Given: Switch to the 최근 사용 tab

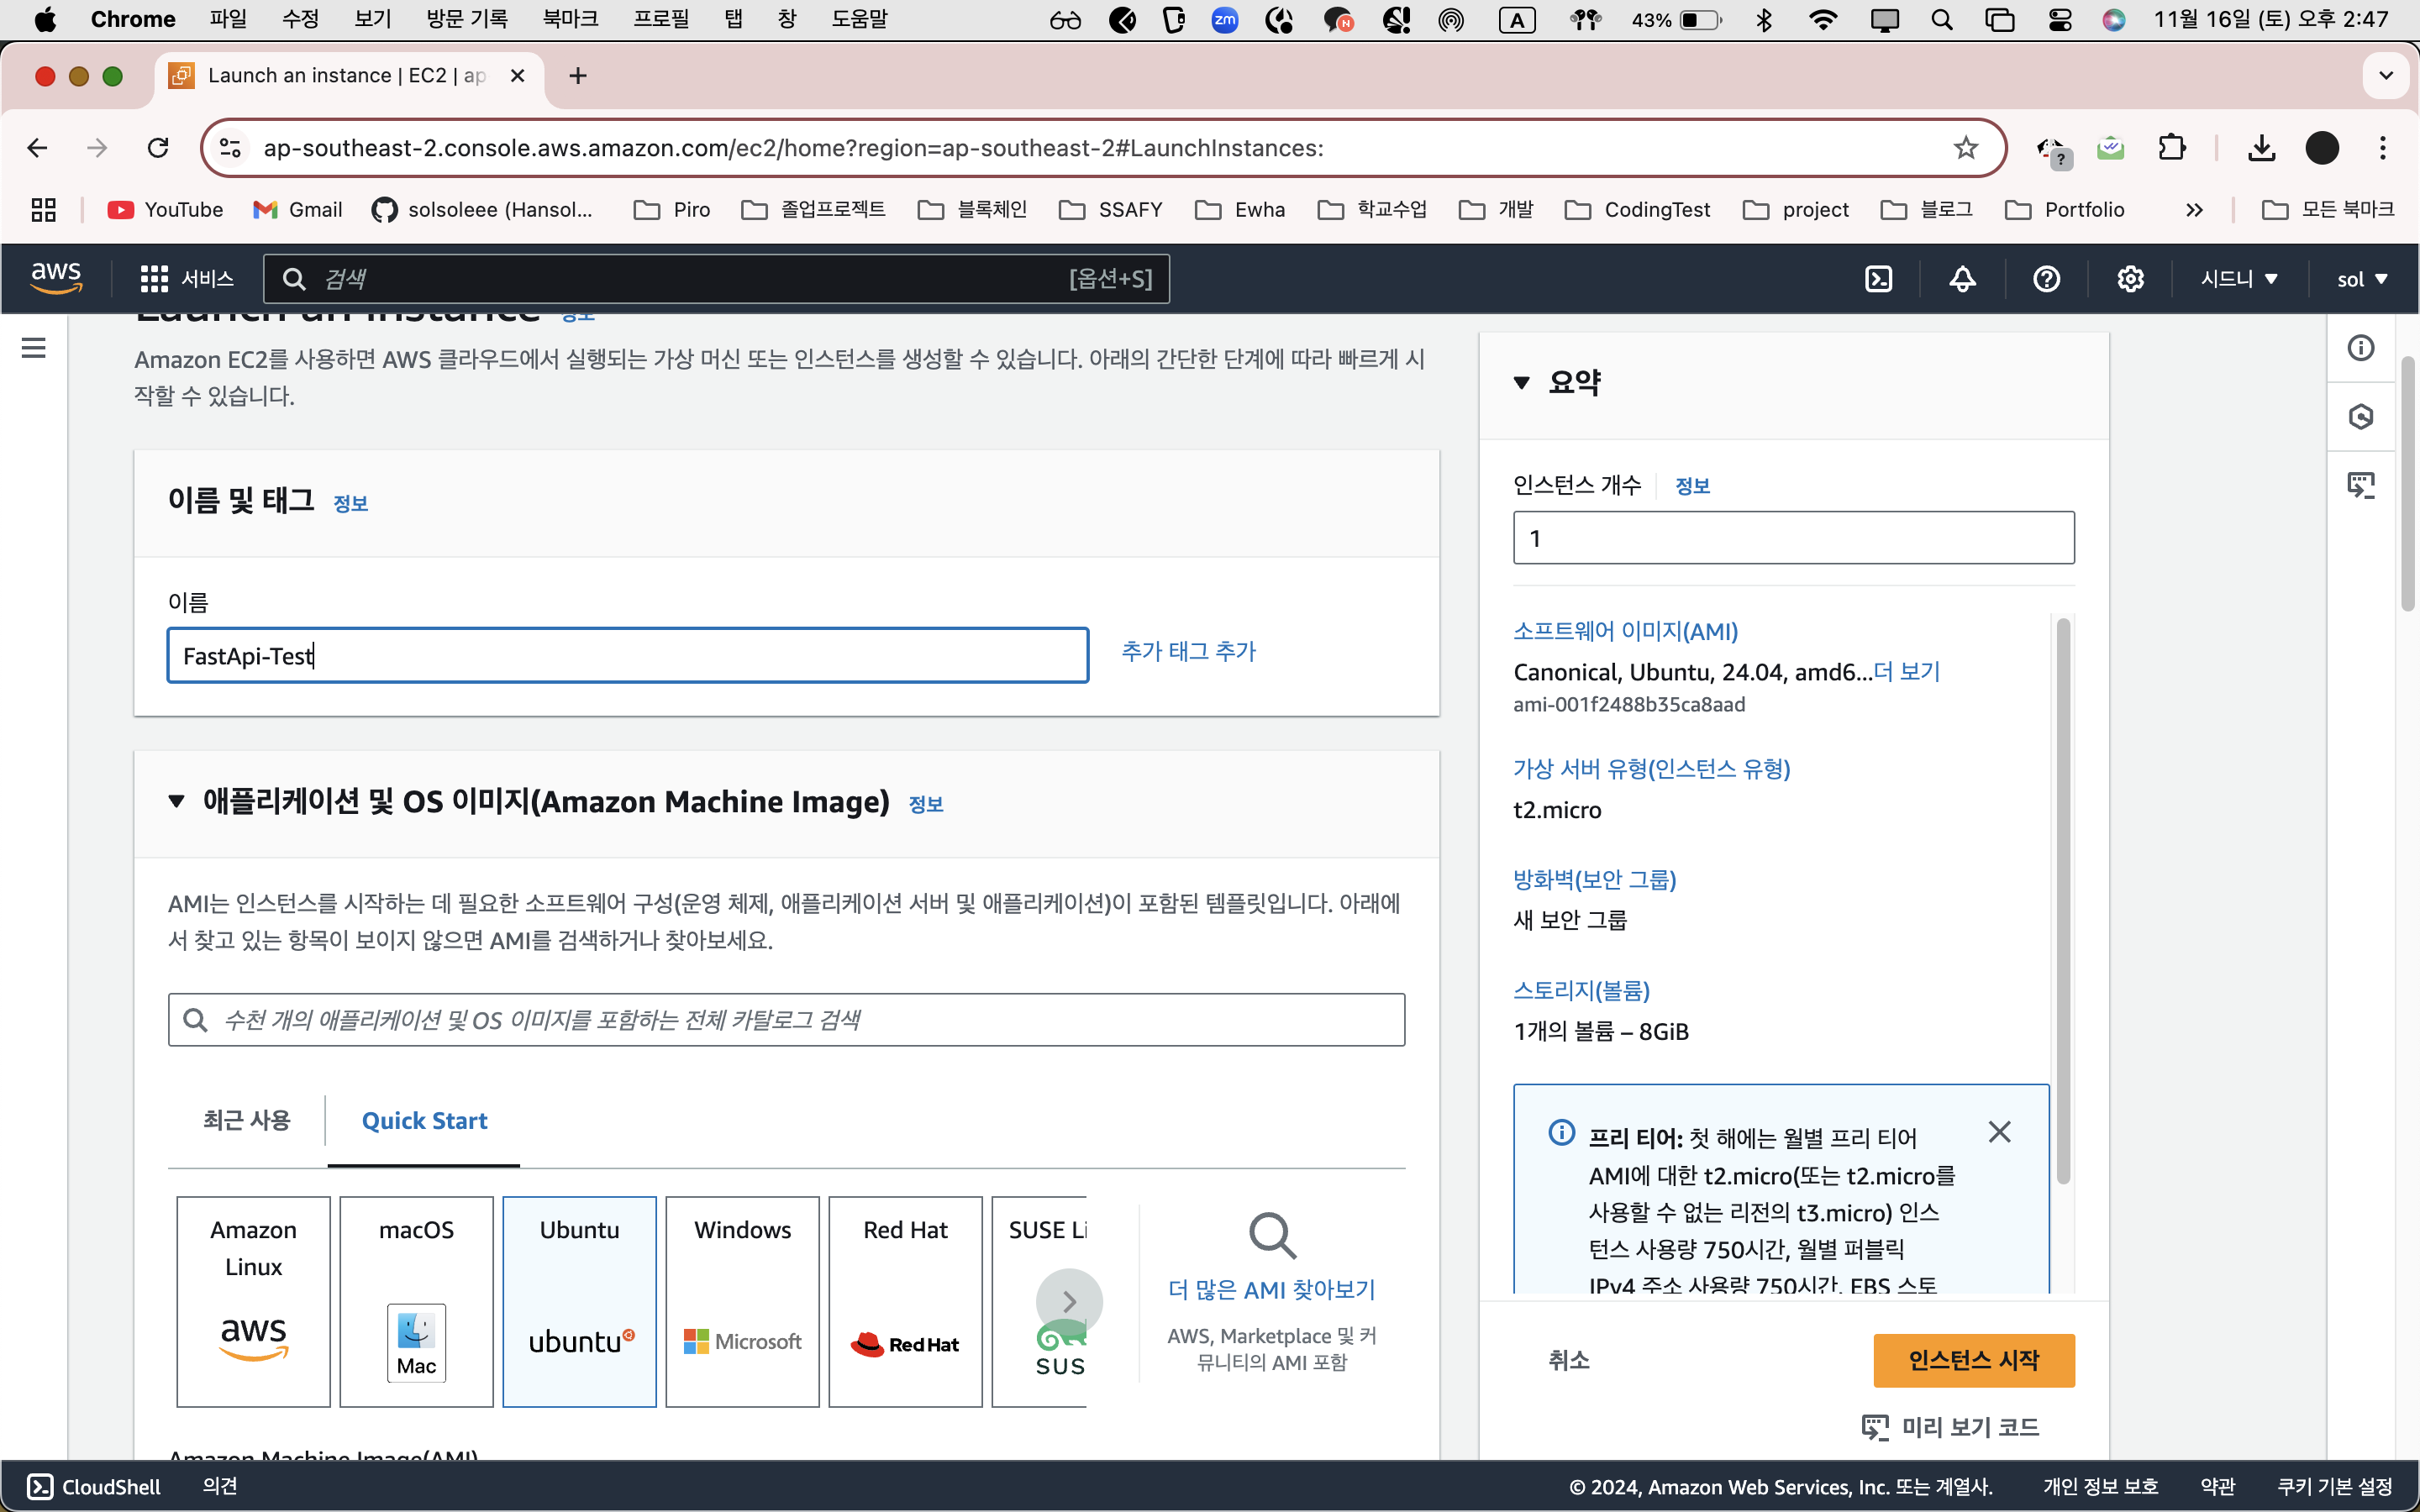Looking at the screenshot, I should 247,1120.
